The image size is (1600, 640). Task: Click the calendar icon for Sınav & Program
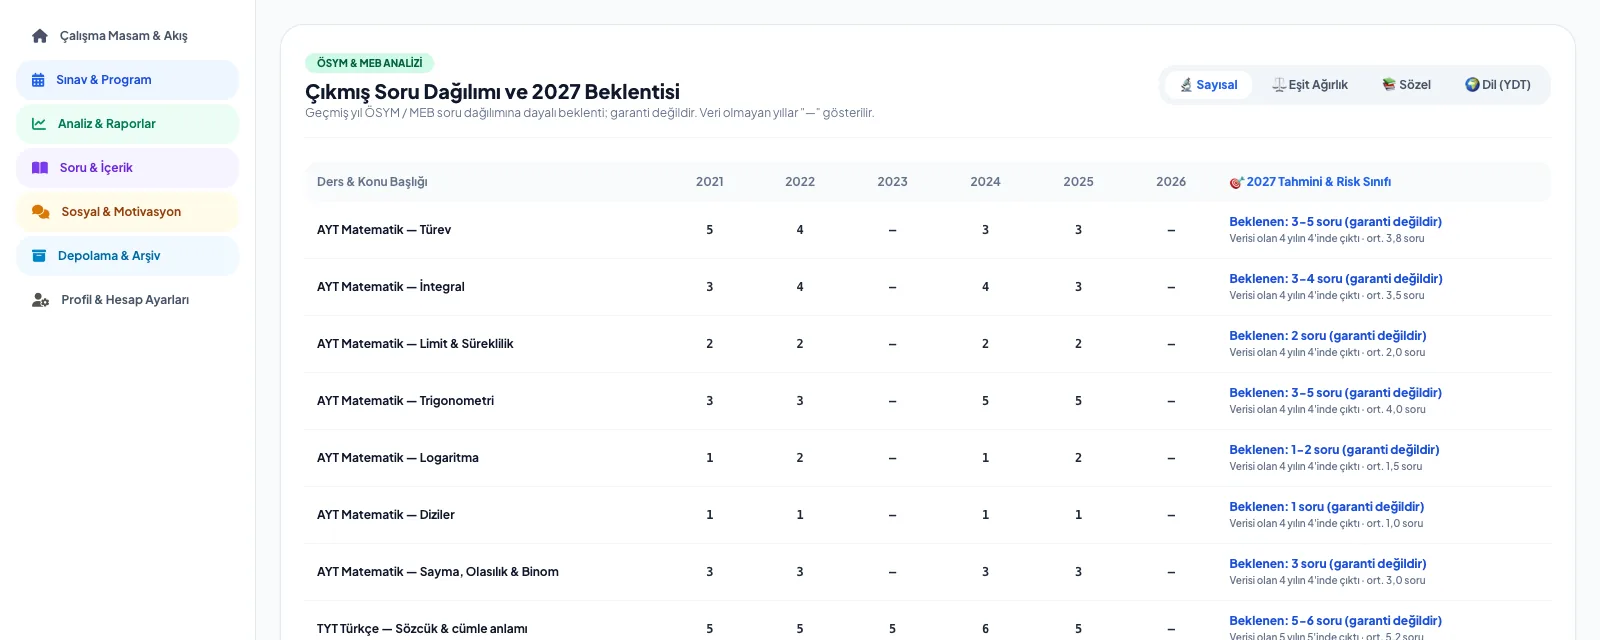click(38, 80)
